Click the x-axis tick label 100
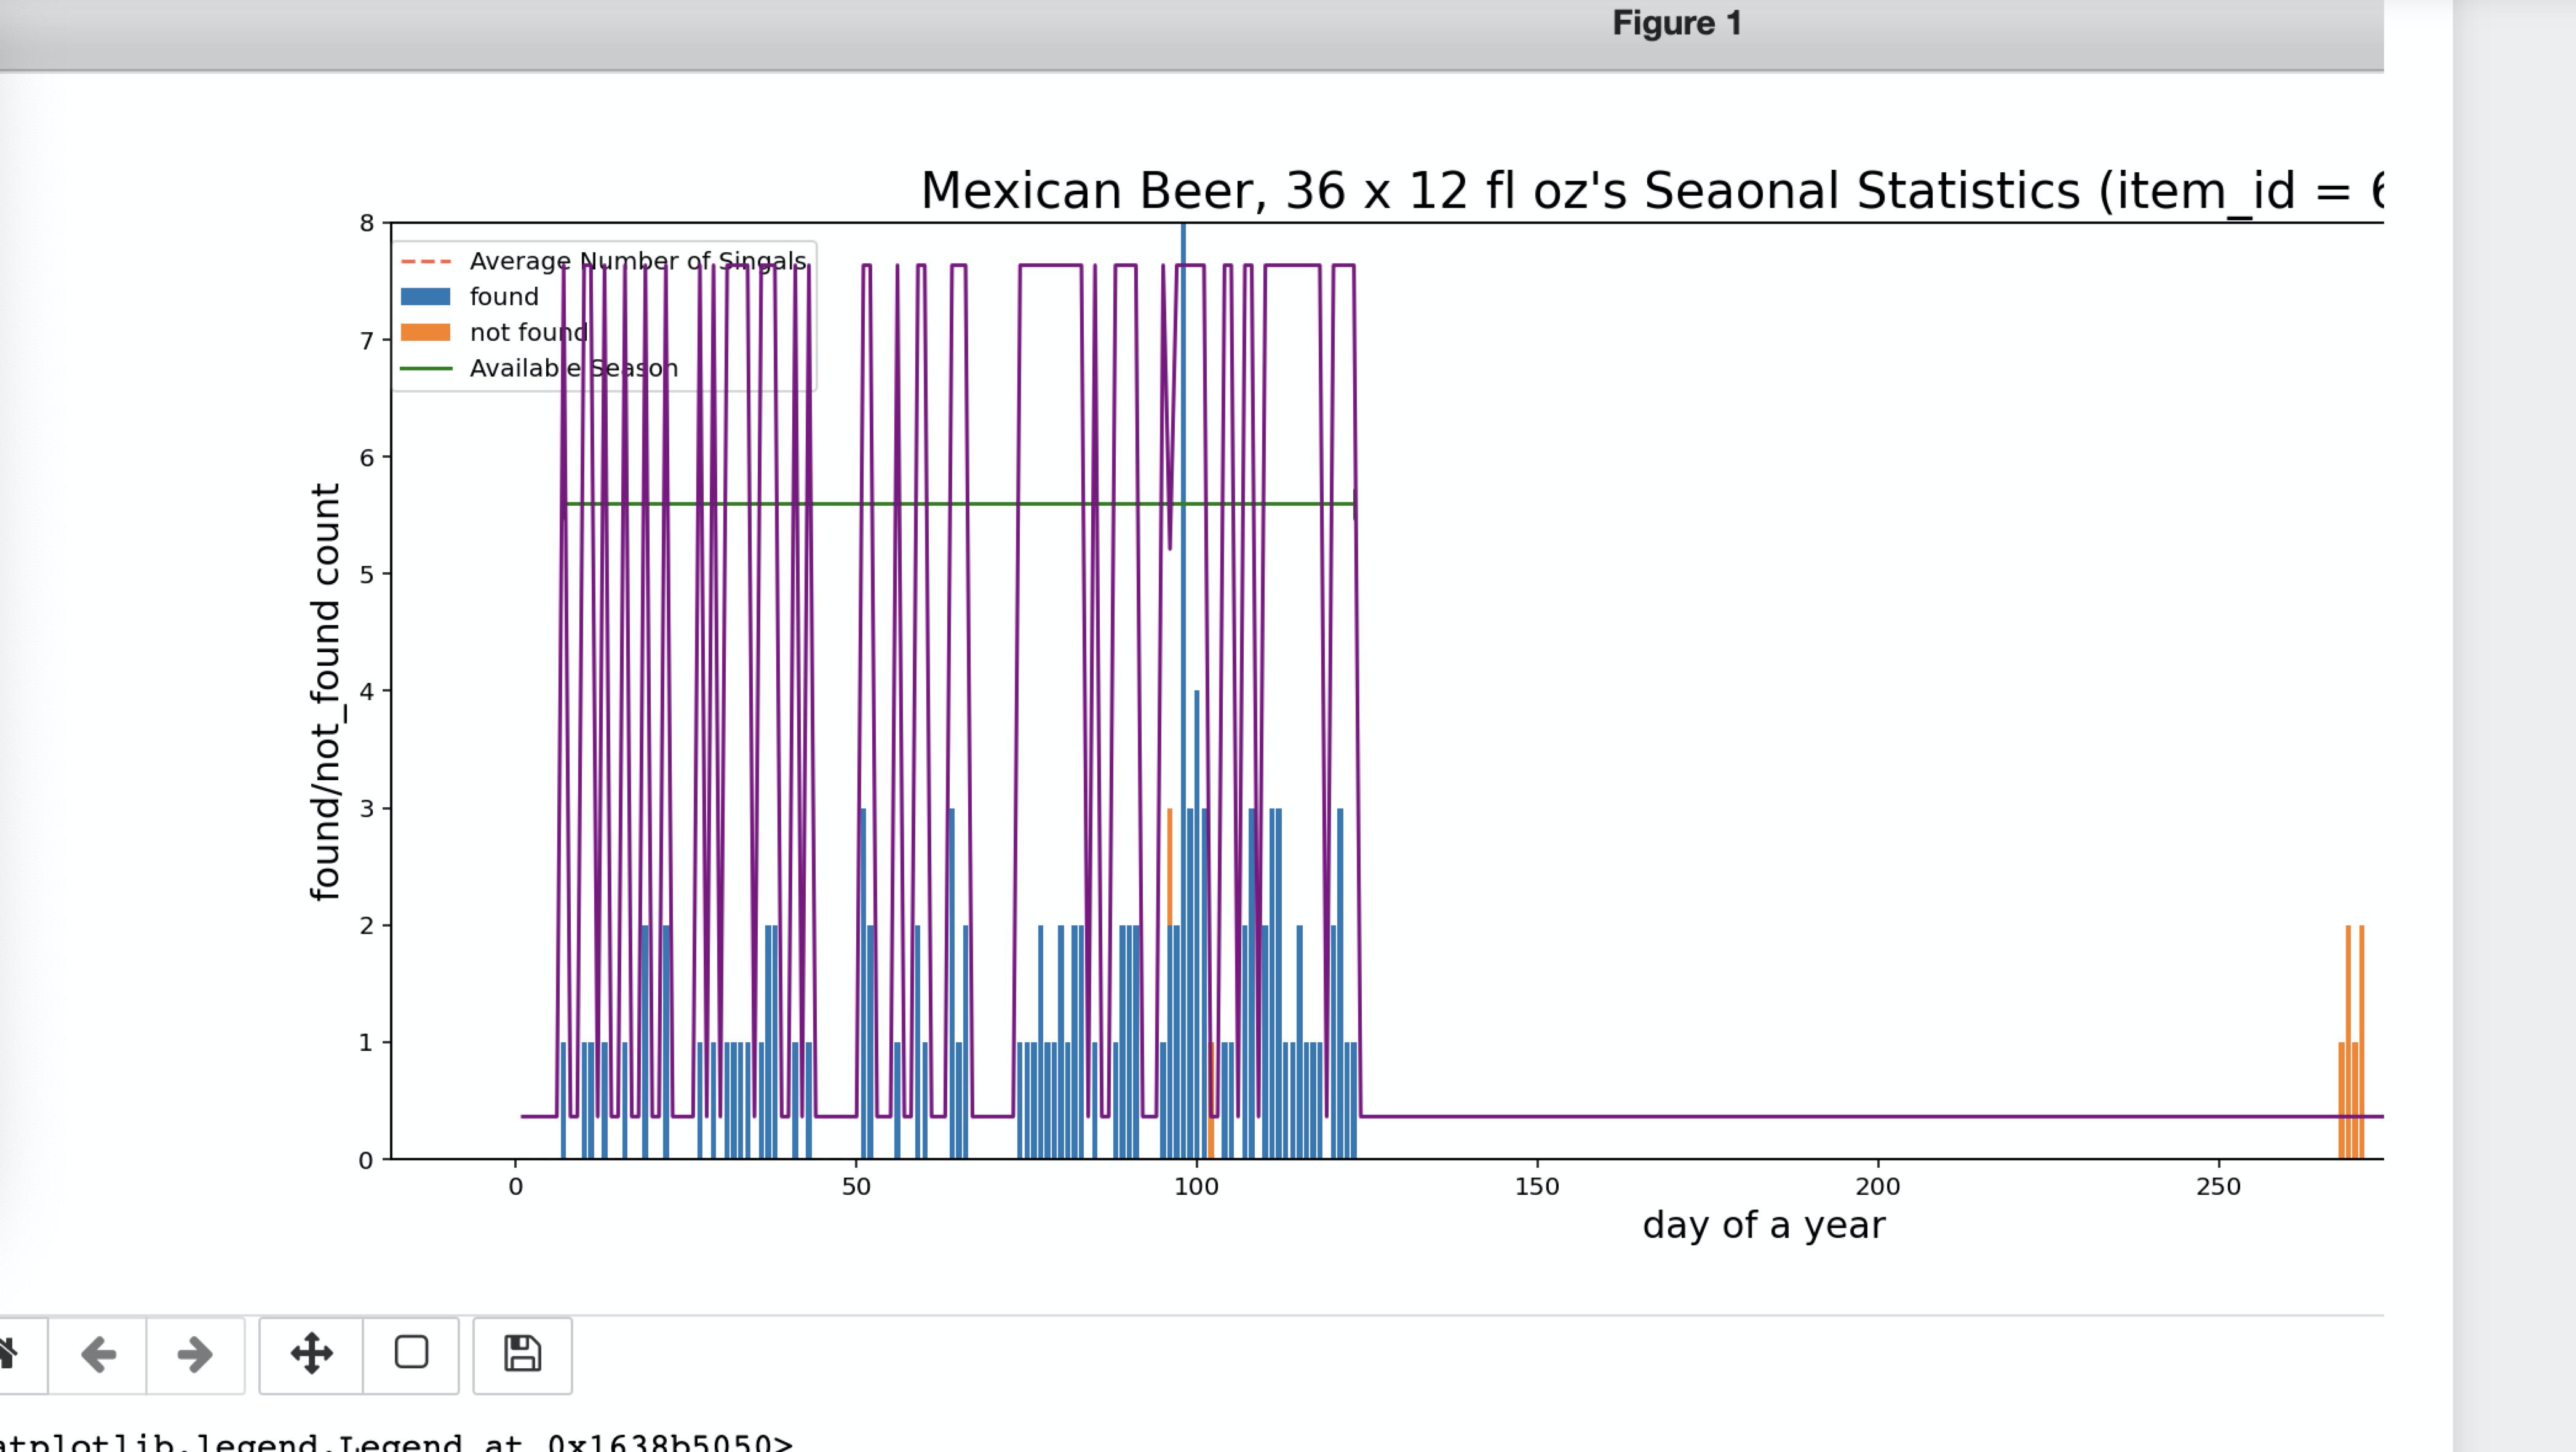Image resolution: width=2576 pixels, height=1452 pixels. click(1196, 1187)
